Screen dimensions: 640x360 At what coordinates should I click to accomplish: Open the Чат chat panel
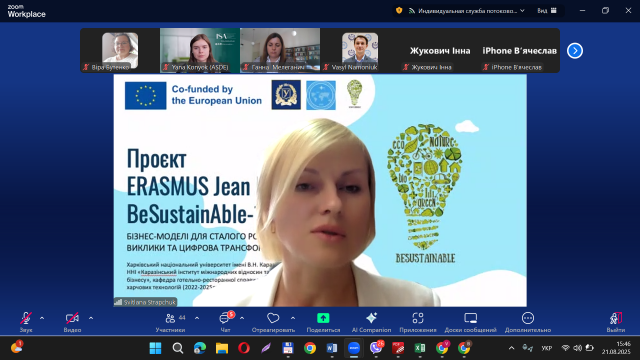(225, 321)
